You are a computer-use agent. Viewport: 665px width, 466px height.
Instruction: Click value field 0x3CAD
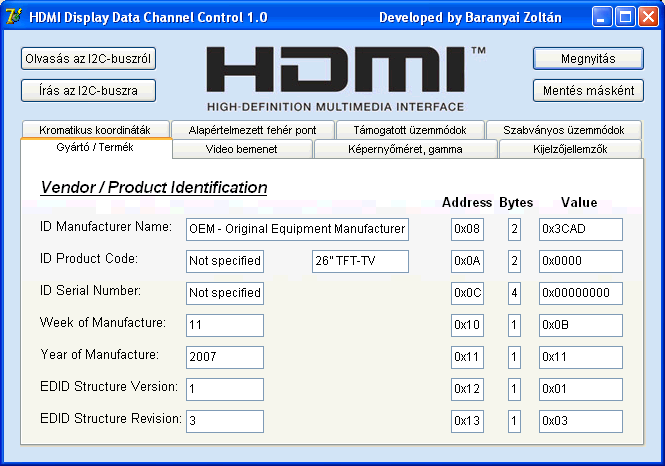coord(581,229)
